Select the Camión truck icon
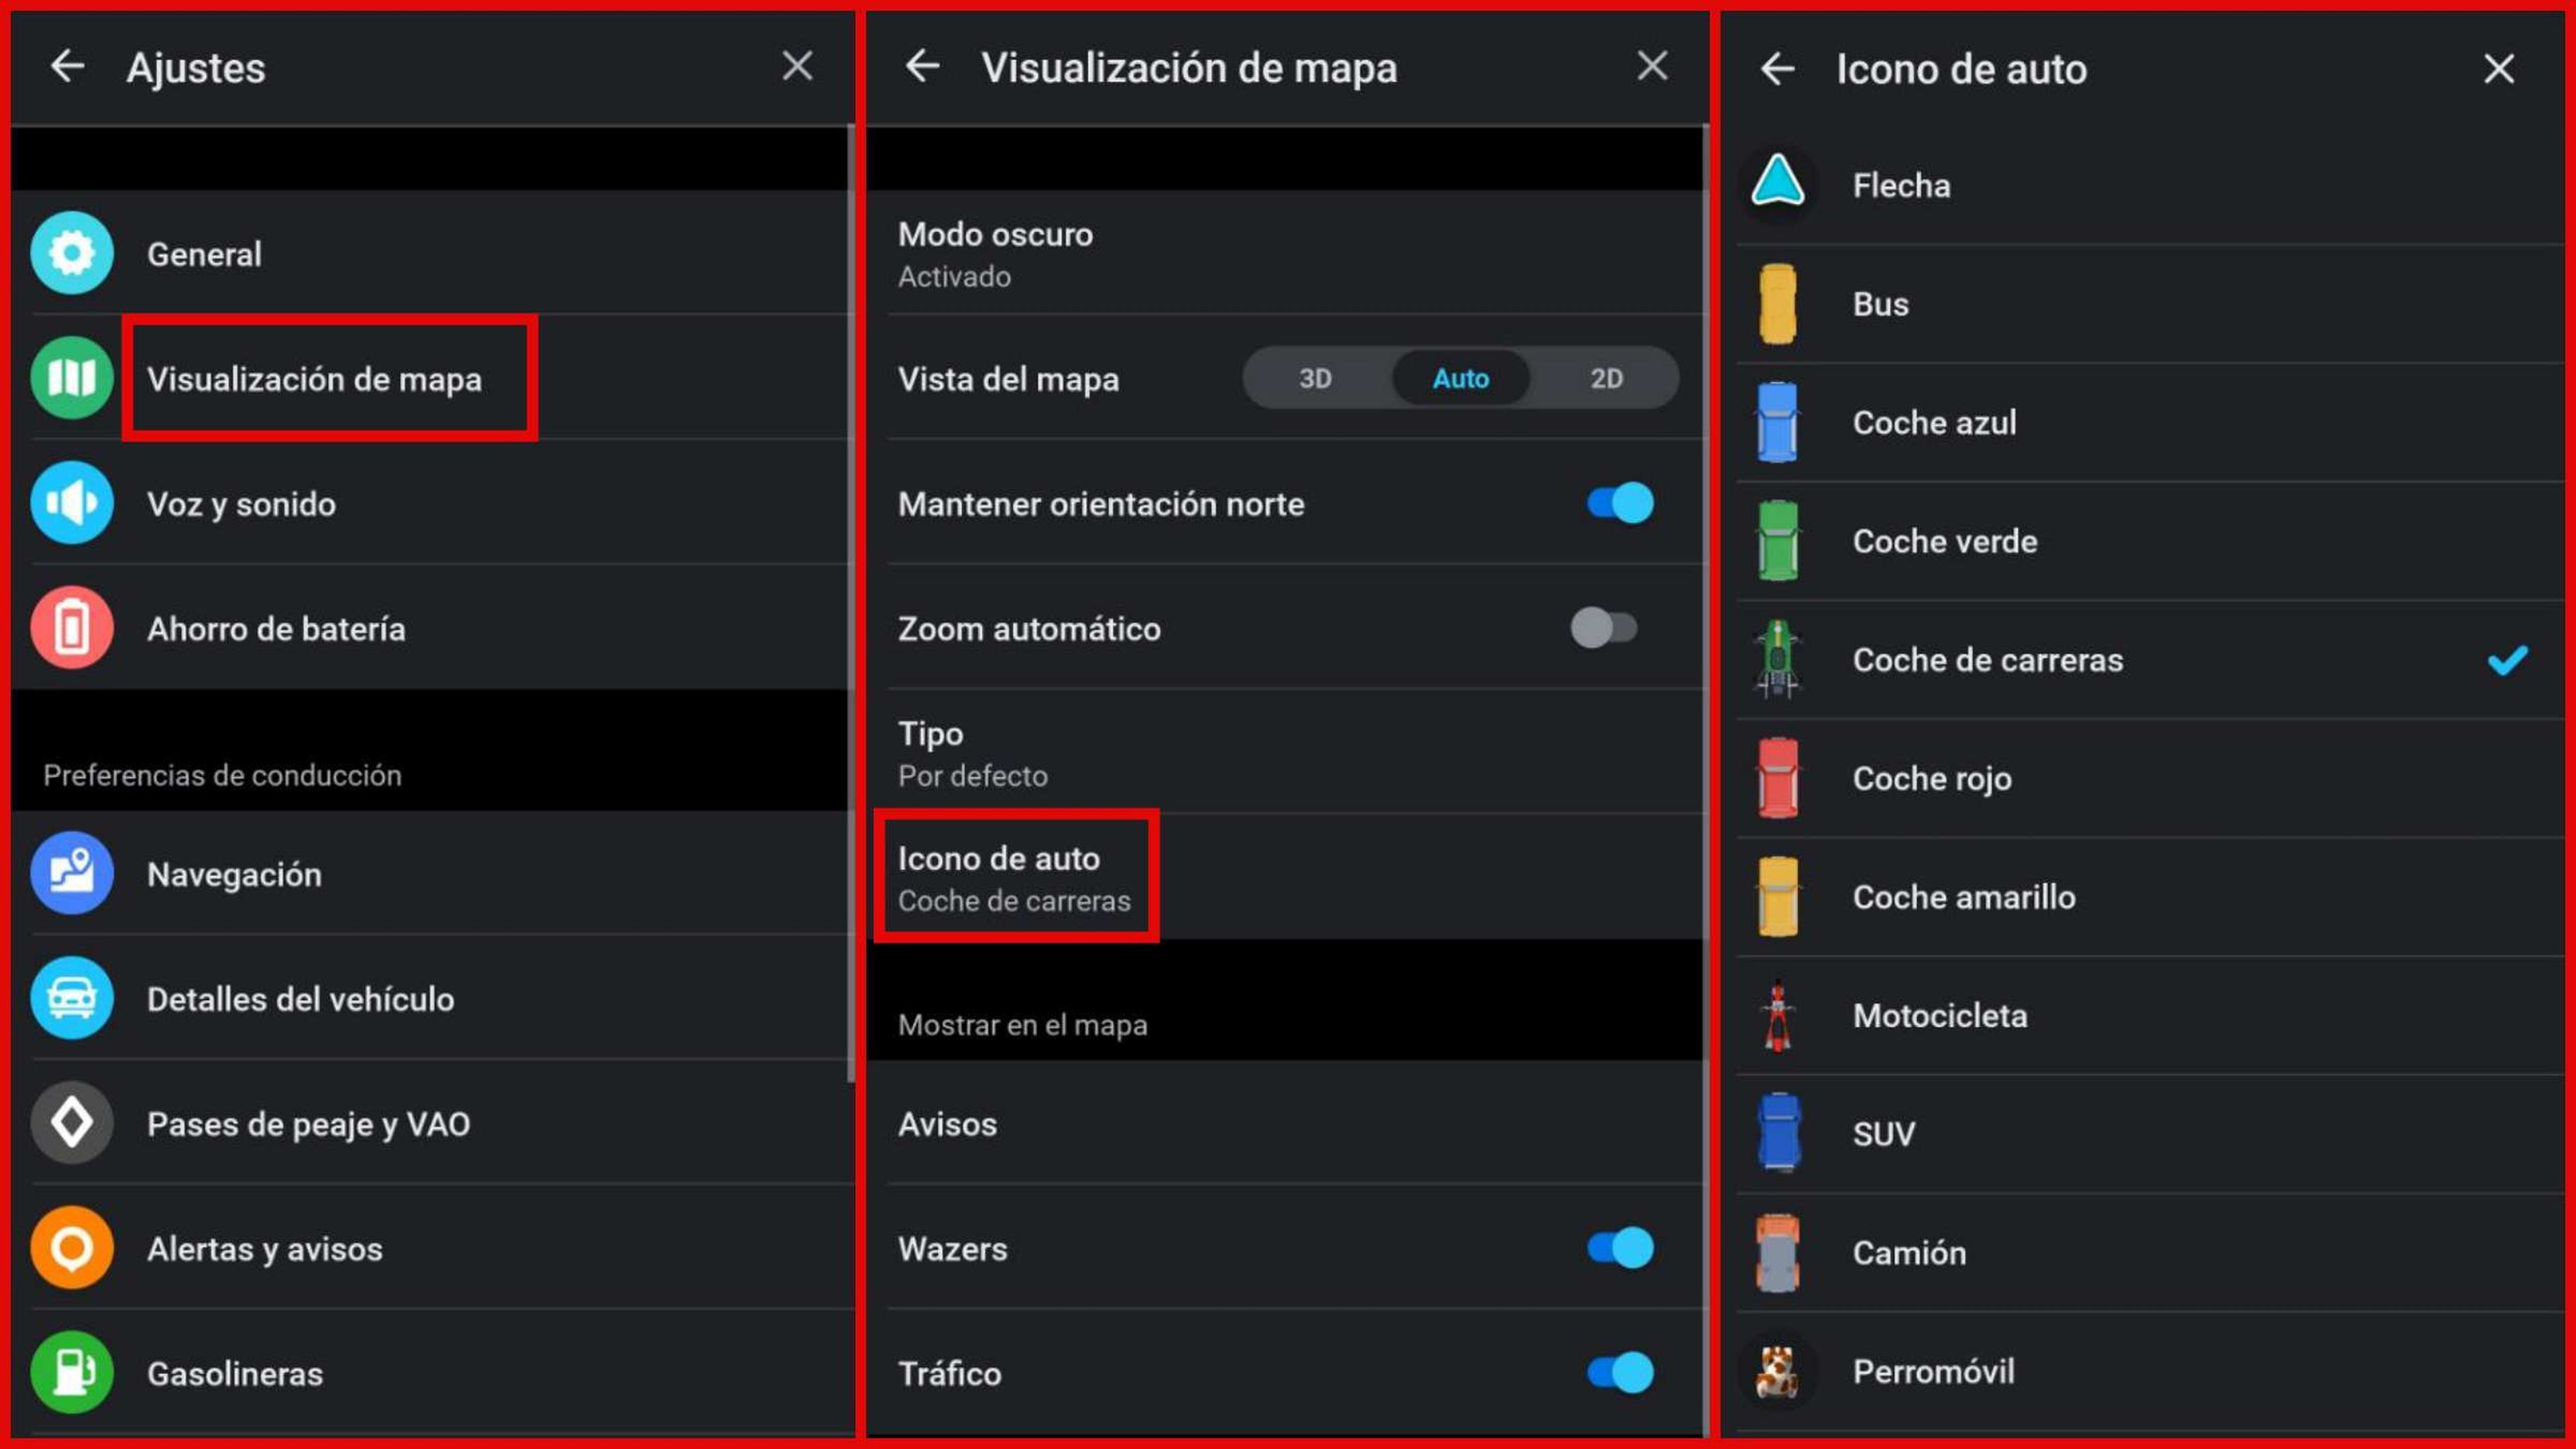 coord(1778,1252)
